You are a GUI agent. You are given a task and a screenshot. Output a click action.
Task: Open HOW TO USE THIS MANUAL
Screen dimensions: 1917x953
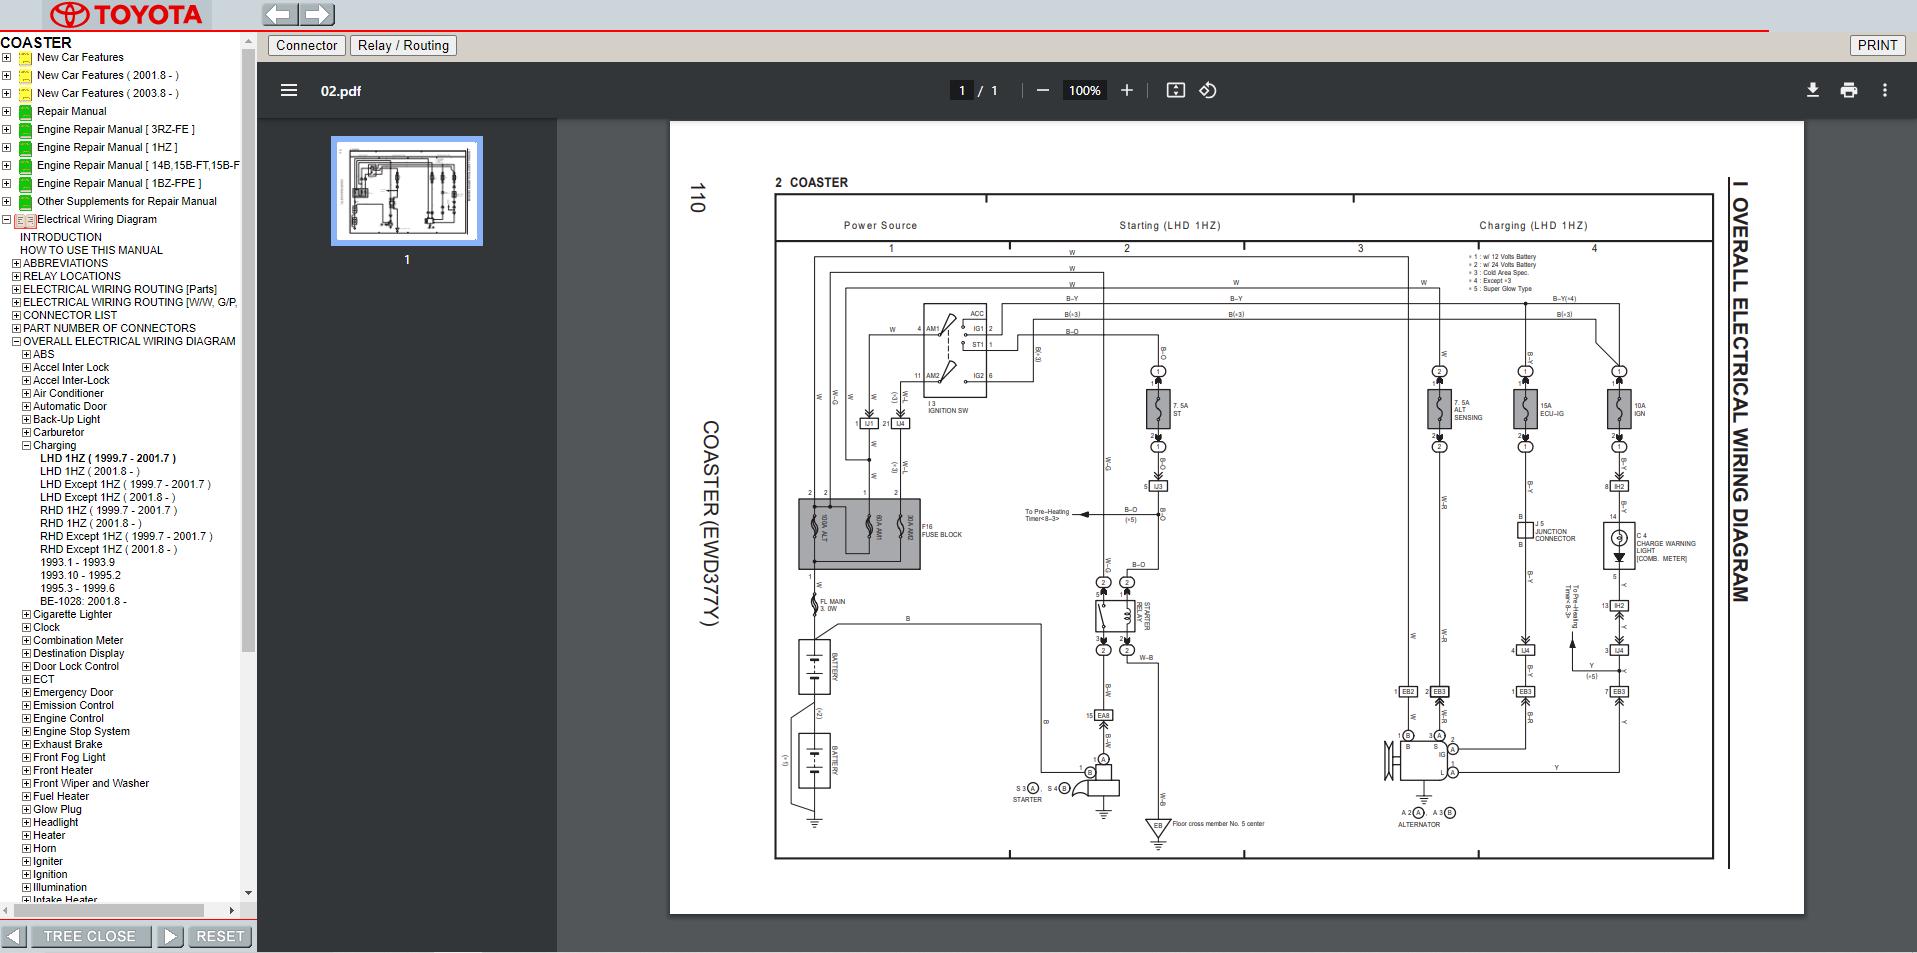(x=91, y=251)
